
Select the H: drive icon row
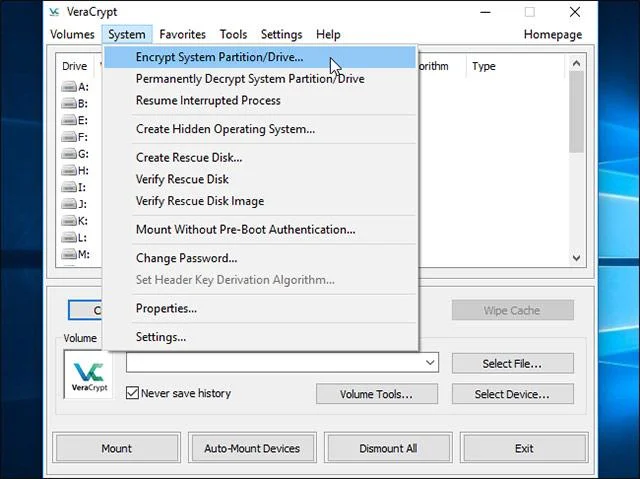(x=75, y=171)
